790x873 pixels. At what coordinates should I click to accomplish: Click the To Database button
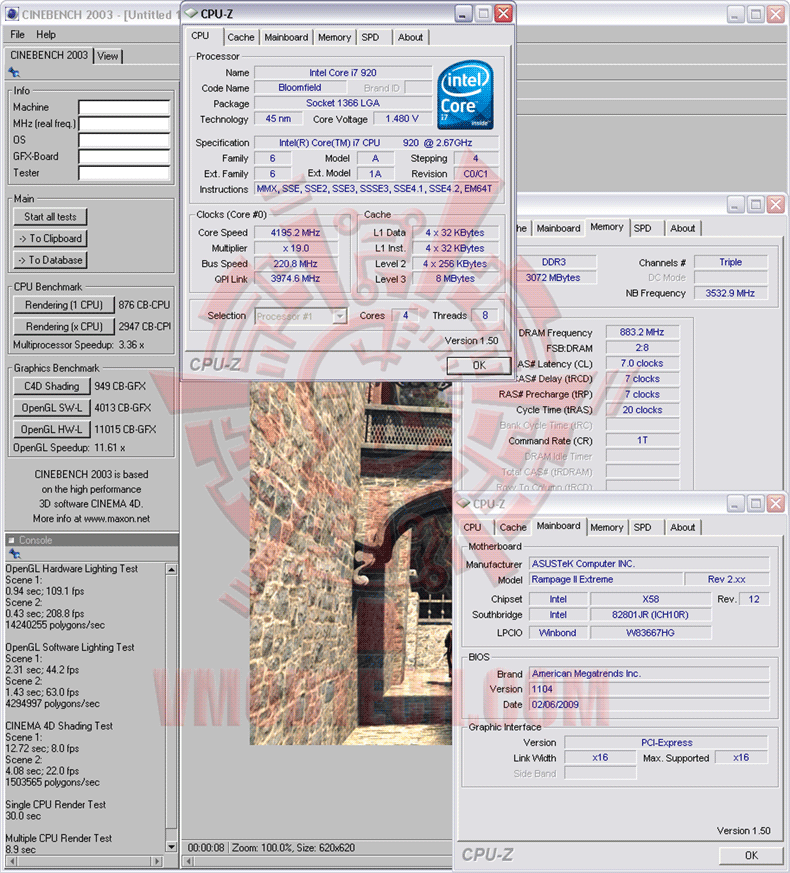pos(50,260)
